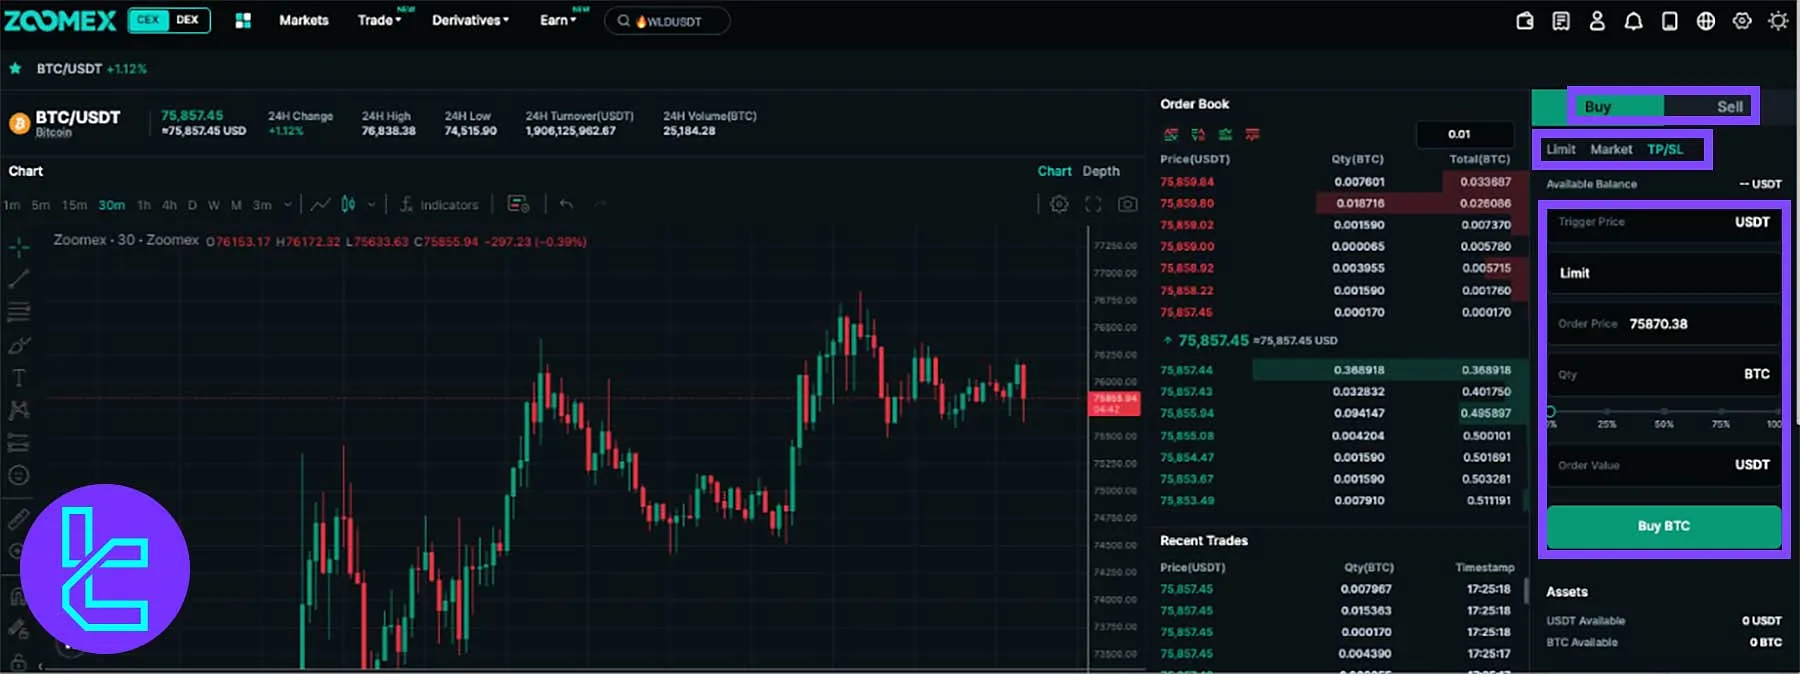
Task: Take a chart snapshot with camera icon
Action: tap(1128, 204)
